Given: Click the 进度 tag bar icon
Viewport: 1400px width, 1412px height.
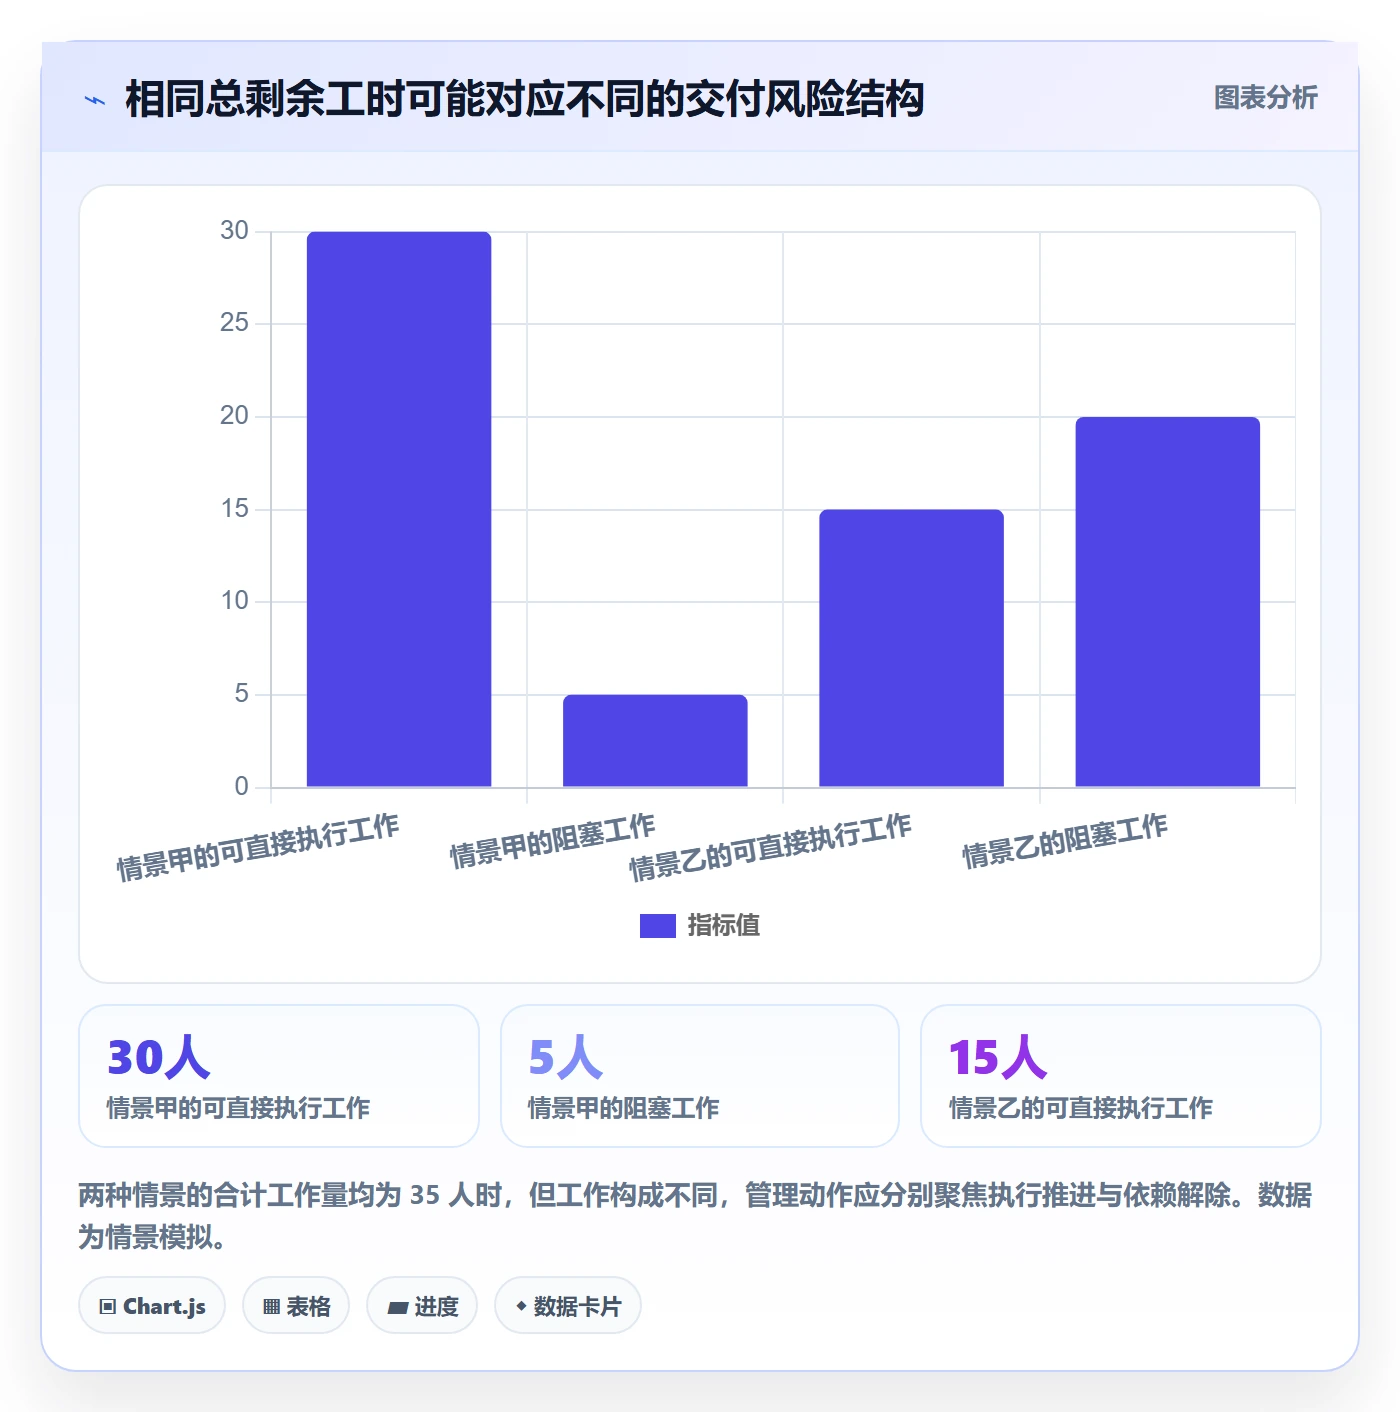Looking at the screenshot, I should [398, 1307].
